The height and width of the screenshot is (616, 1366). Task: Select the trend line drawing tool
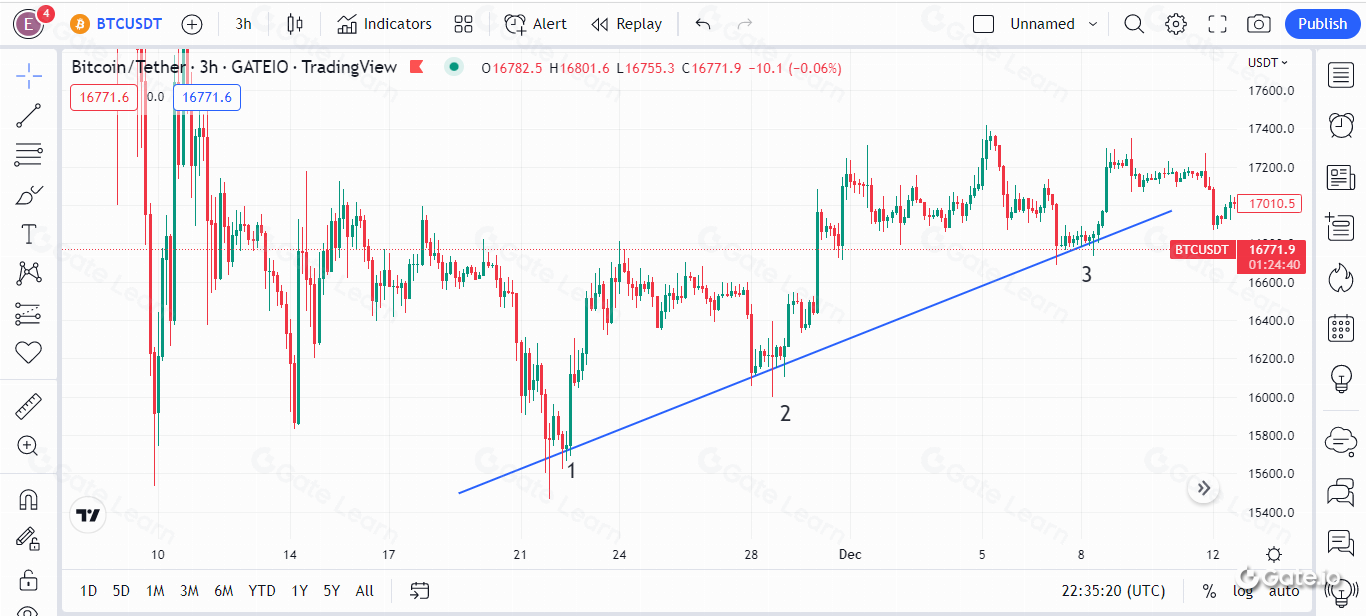pos(29,115)
